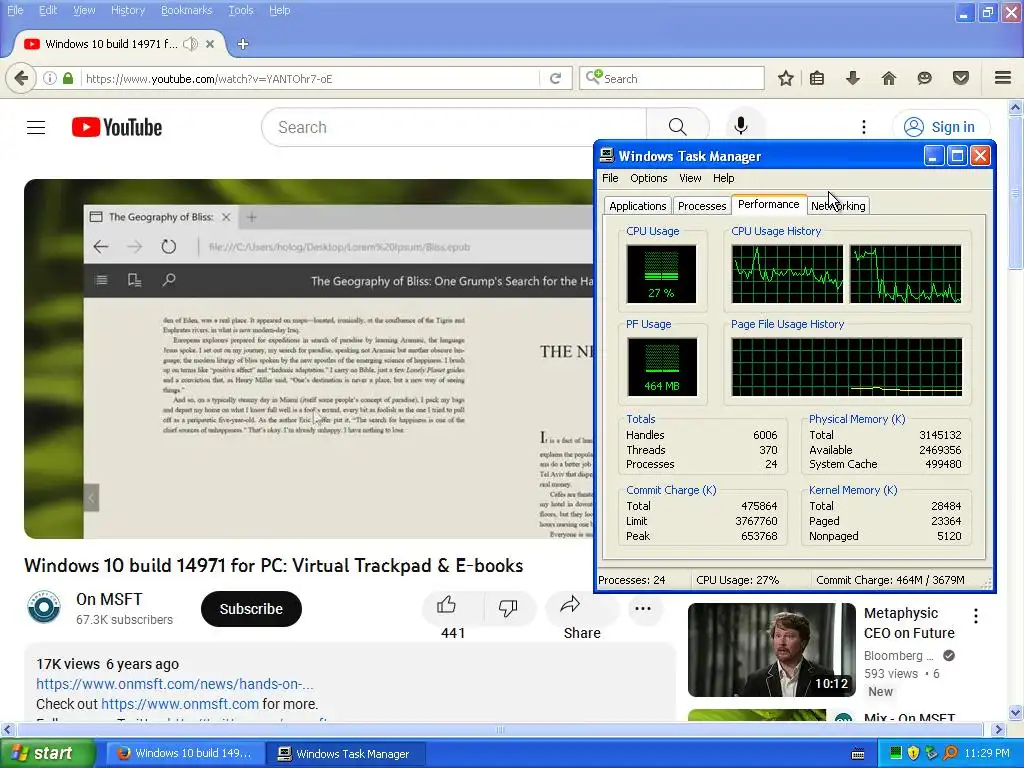Open a new tab with plus button

tap(243, 44)
